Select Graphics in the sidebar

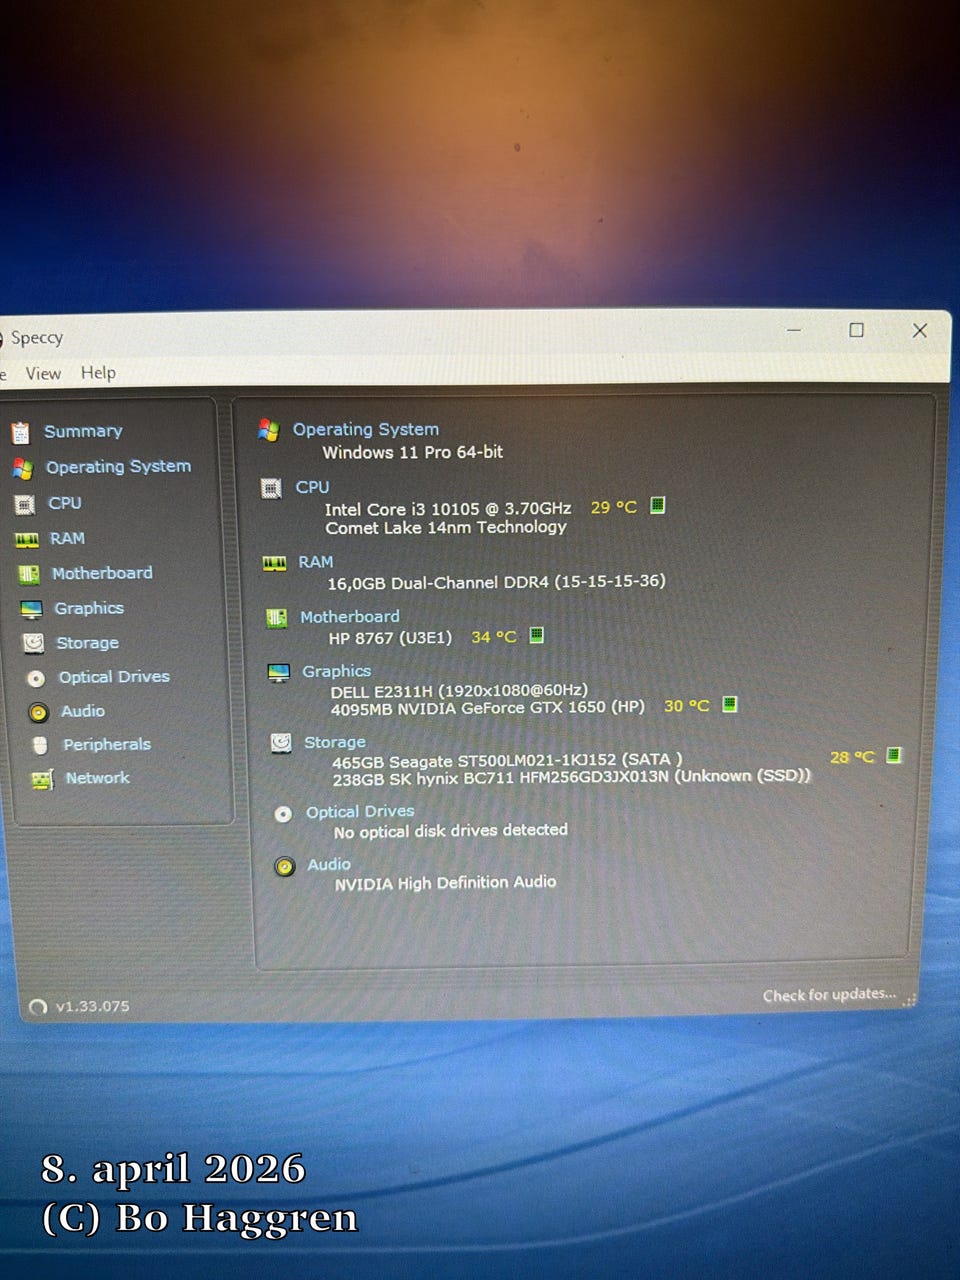[89, 608]
